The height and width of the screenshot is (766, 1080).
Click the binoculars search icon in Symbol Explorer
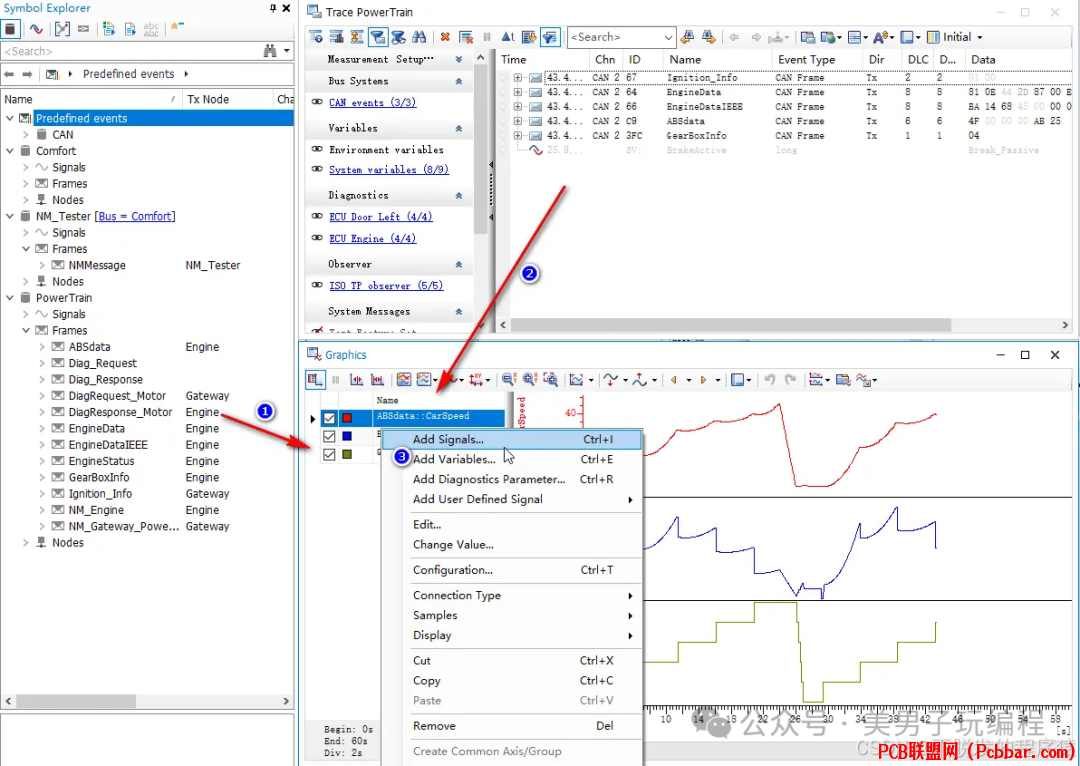(270, 51)
